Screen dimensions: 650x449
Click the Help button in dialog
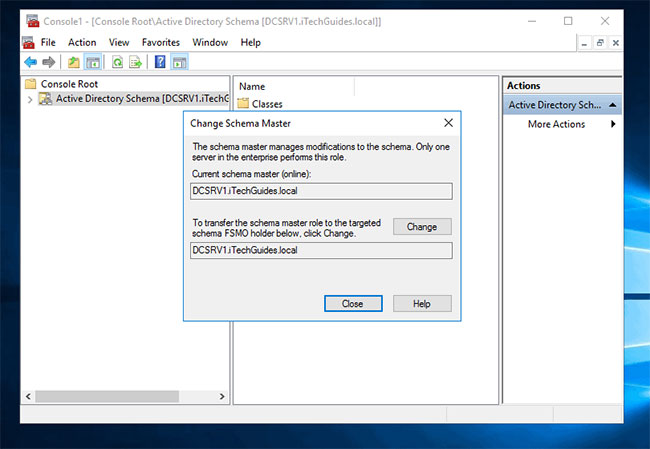422,303
